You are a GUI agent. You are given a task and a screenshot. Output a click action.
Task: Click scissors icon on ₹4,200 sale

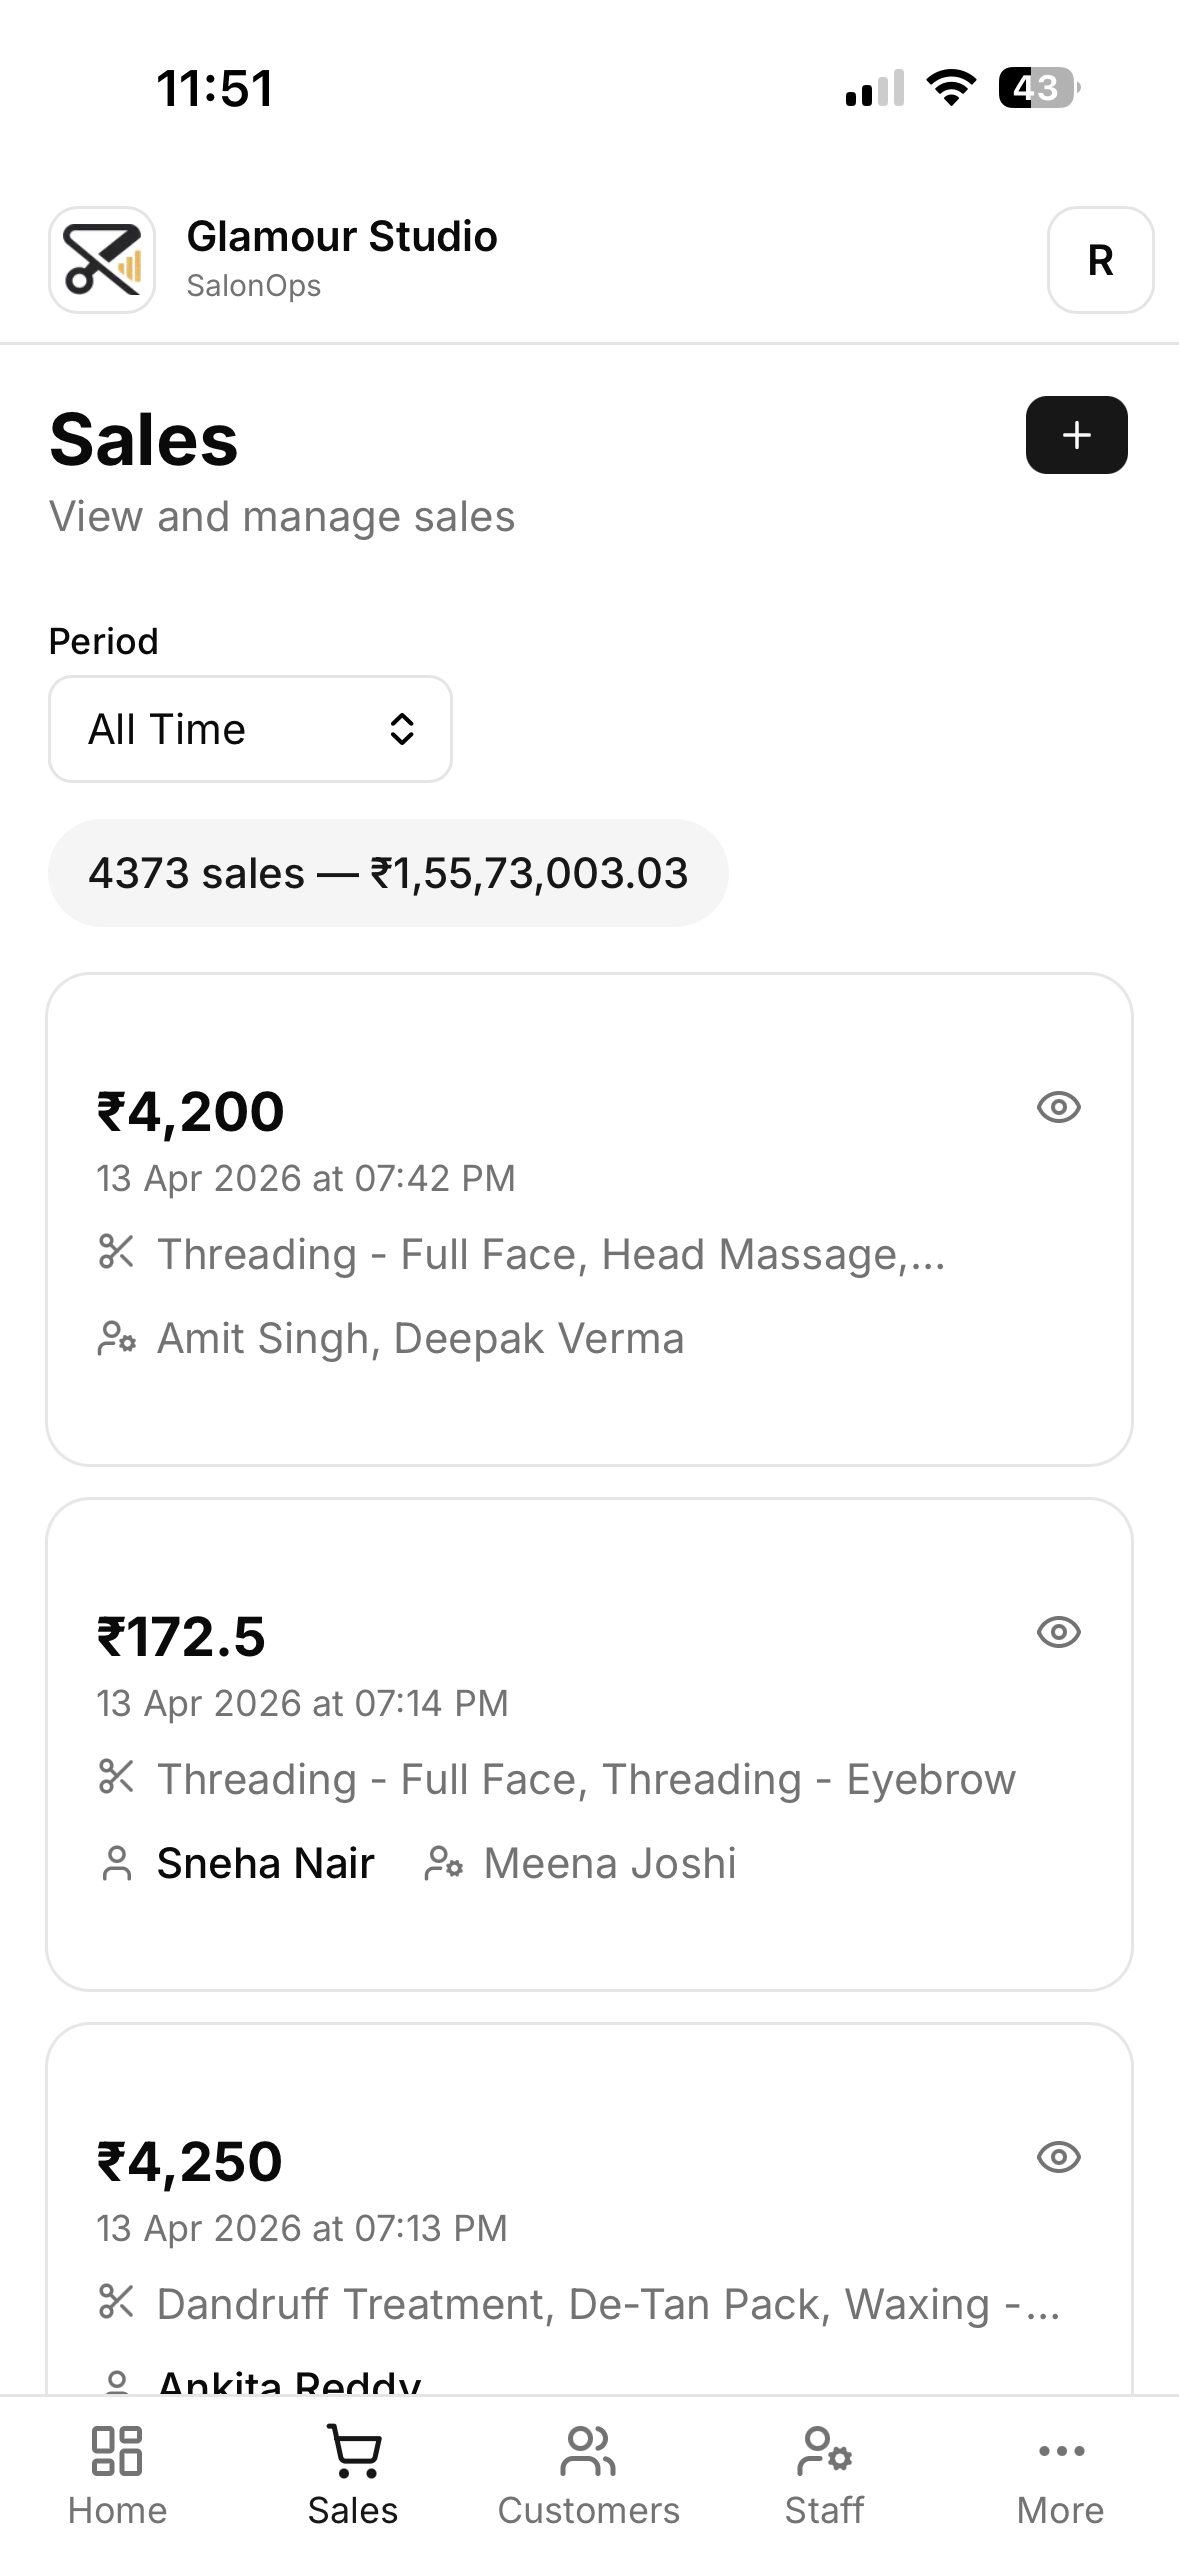click(117, 1252)
